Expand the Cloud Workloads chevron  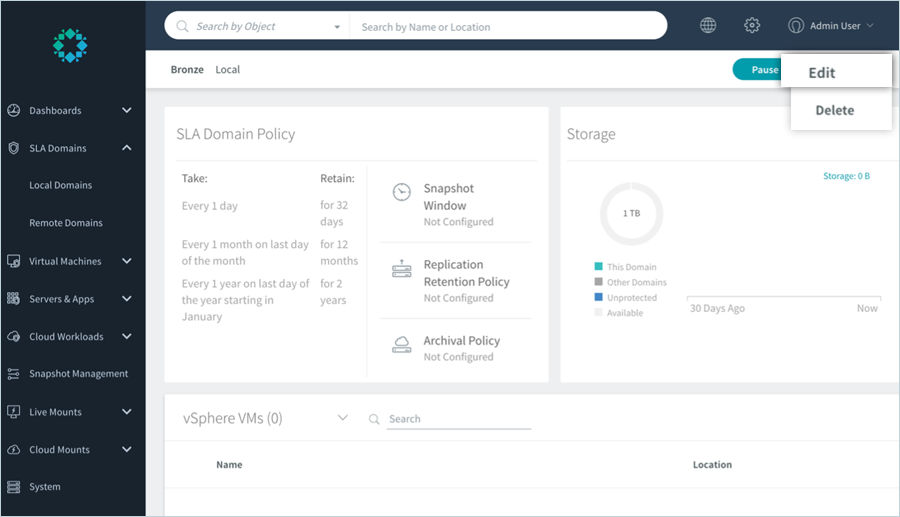127,336
